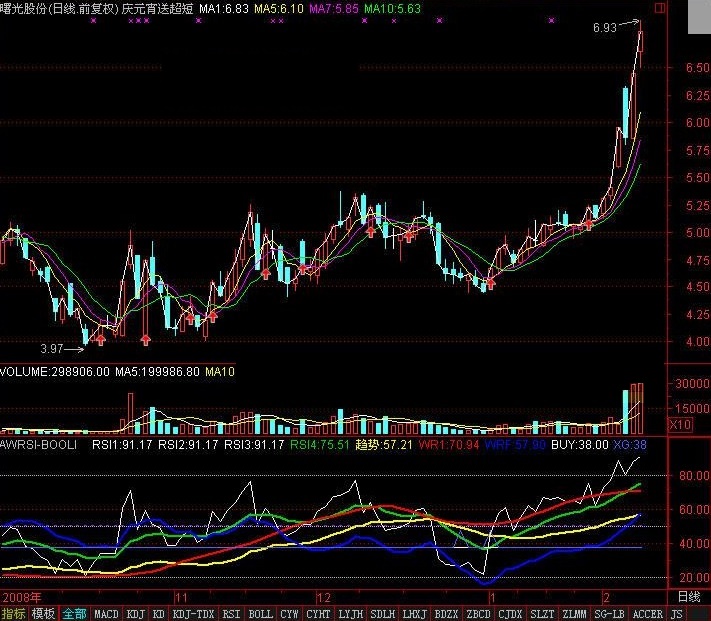This screenshot has width=711, height=621.
Task: Click the 5.00 price axis label
Action: [x=697, y=233]
